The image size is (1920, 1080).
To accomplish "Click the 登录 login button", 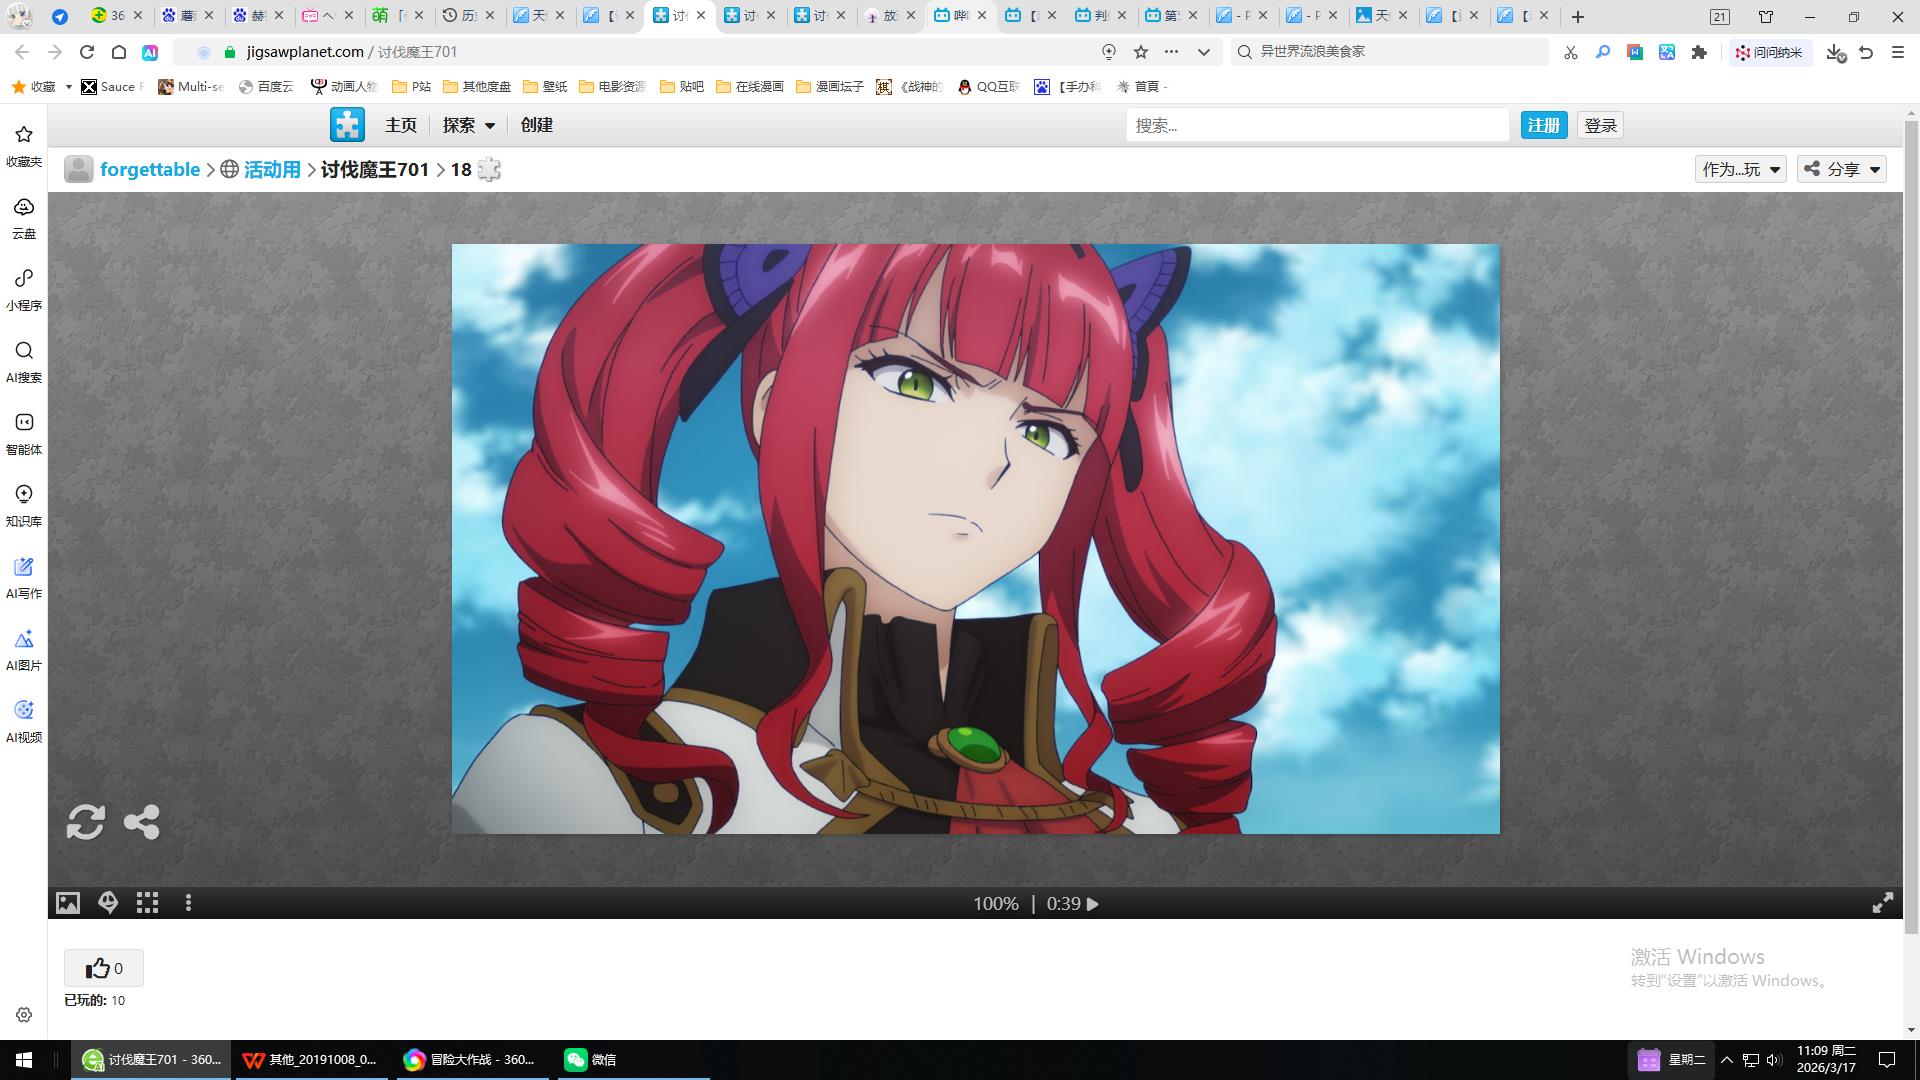I will pos(1600,125).
